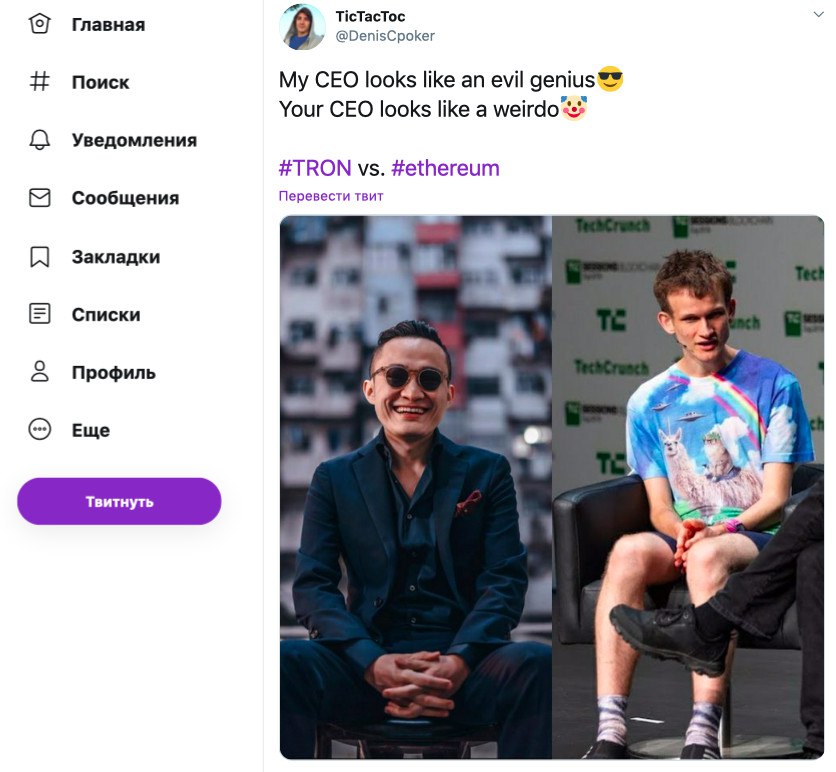This screenshot has height=772, width=836.
Task: Follow the #ethereum hashtag link
Action: [445, 168]
